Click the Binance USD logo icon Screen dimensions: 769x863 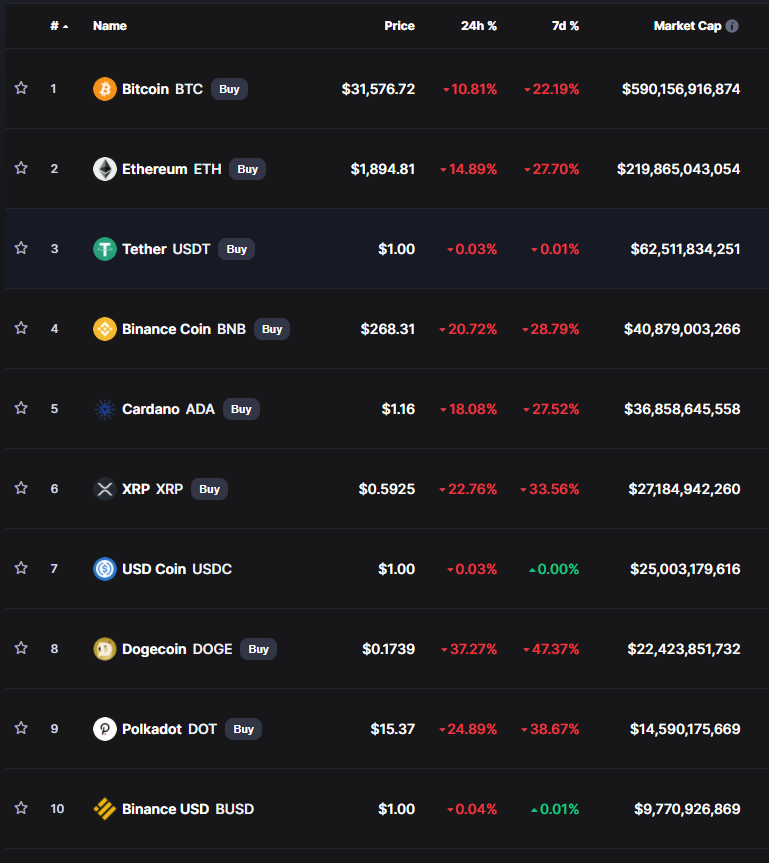(105, 809)
